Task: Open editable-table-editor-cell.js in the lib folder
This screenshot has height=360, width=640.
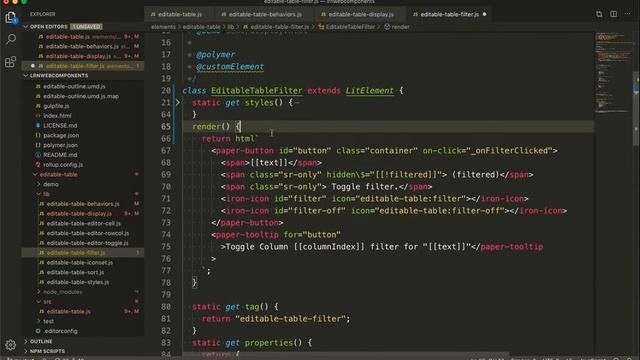Action: coord(83,224)
